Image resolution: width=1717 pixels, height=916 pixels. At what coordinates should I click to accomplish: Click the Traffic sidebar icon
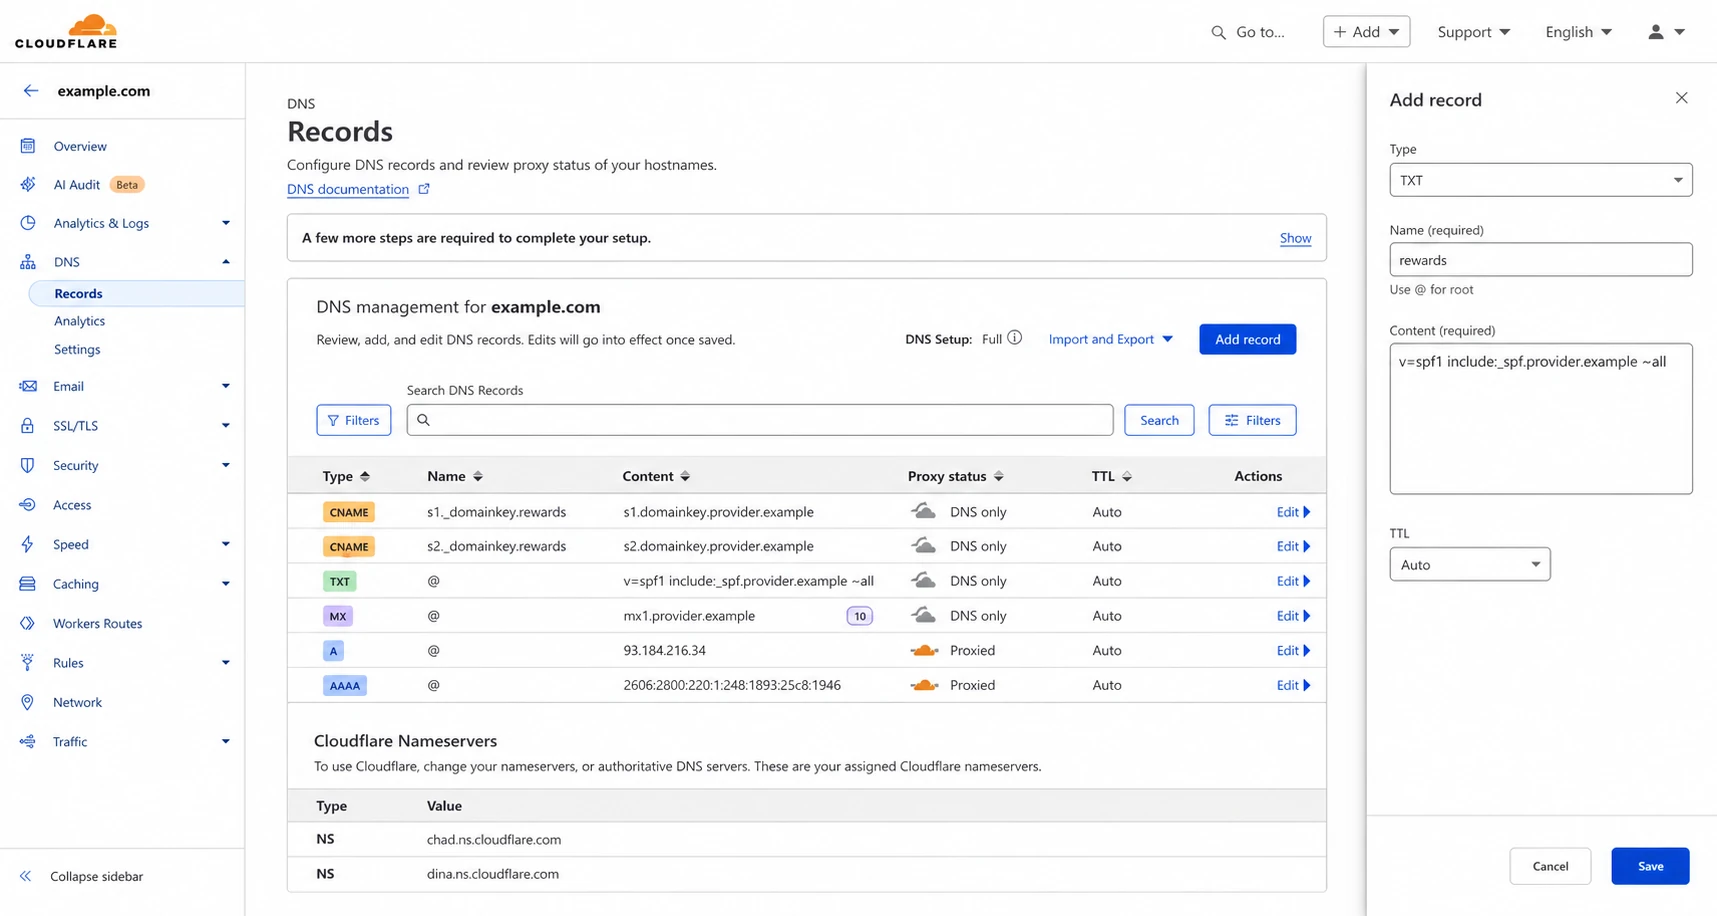28,741
